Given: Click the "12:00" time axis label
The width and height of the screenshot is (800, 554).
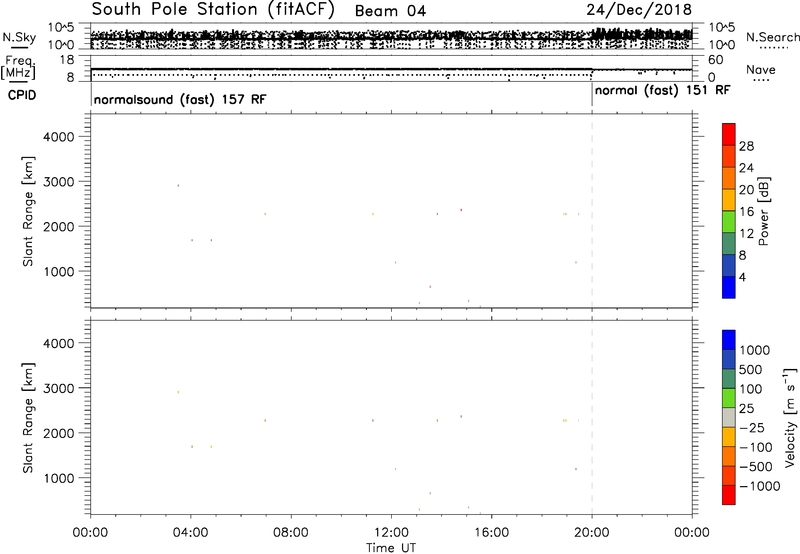Looking at the screenshot, I should point(391,533).
